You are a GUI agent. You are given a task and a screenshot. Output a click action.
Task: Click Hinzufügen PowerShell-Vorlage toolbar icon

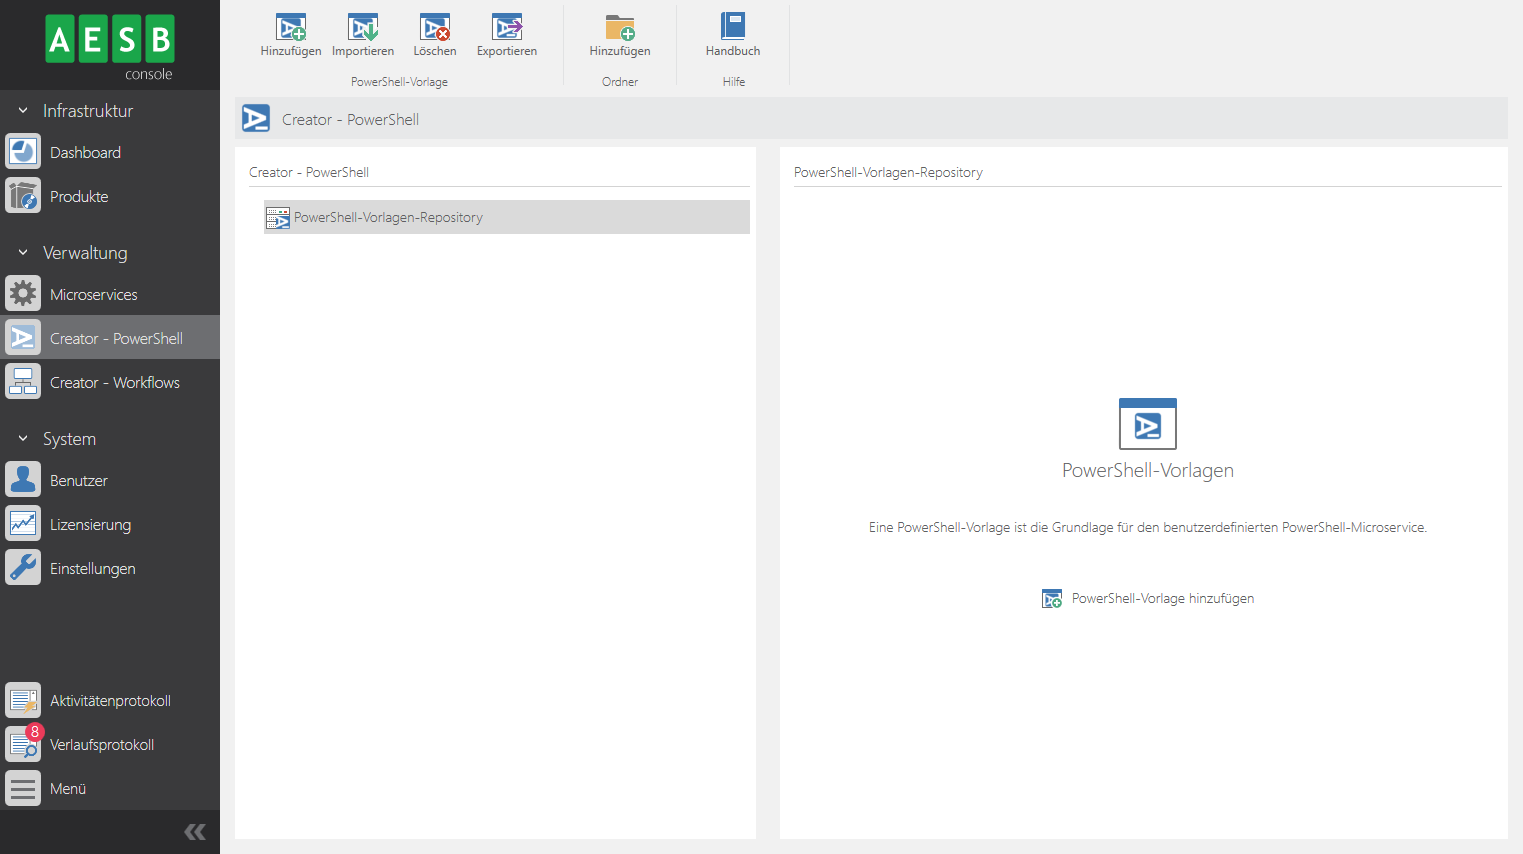[x=291, y=29]
